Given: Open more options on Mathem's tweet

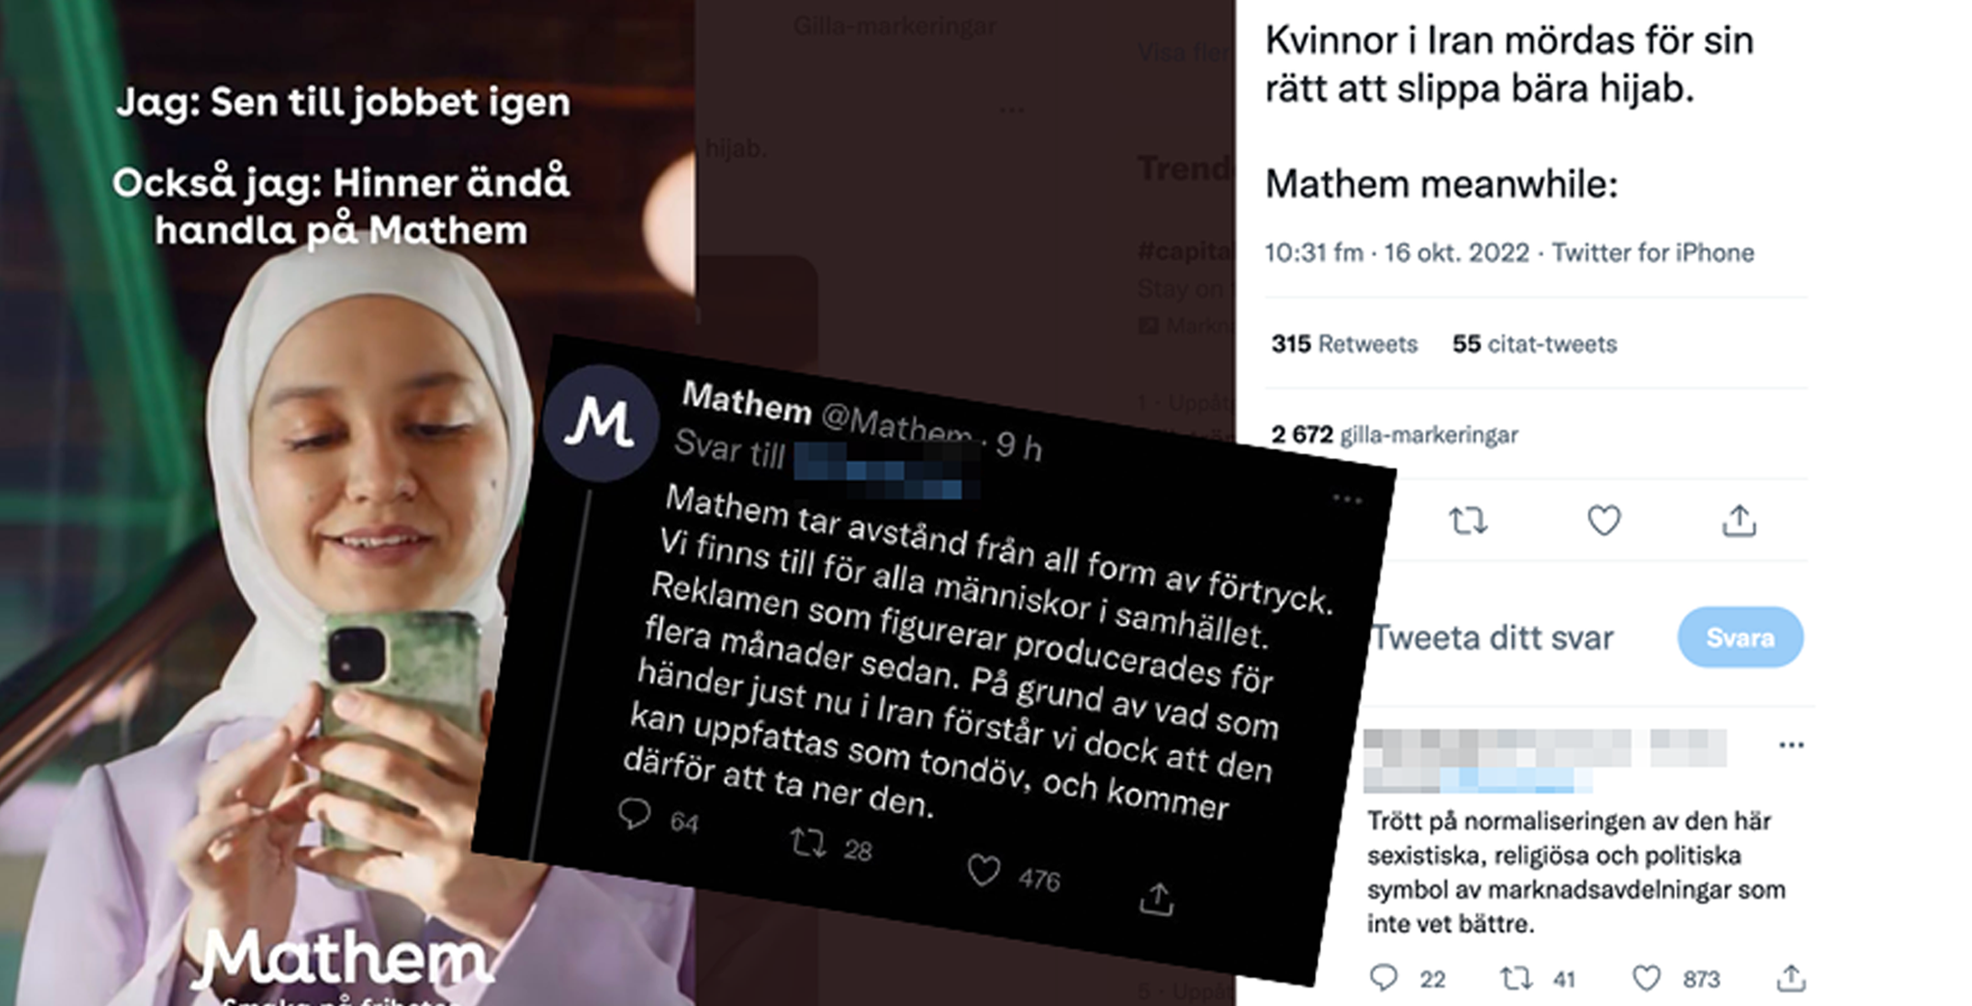Looking at the screenshot, I should click(x=1347, y=498).
